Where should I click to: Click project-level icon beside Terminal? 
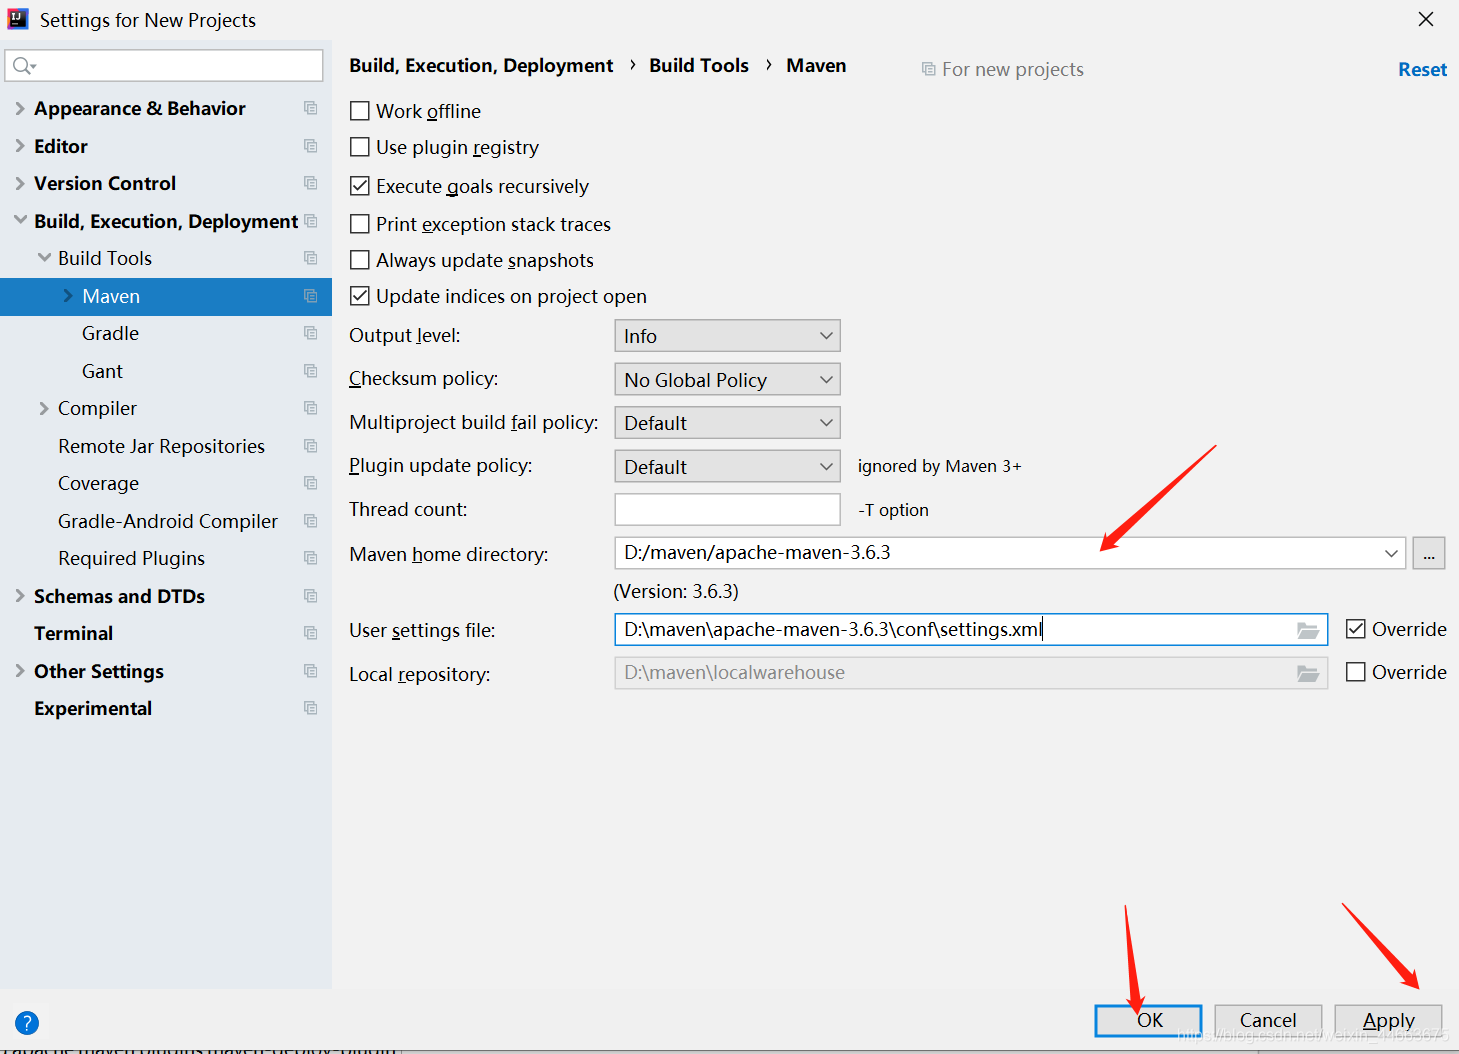click(x=311, y=633)
